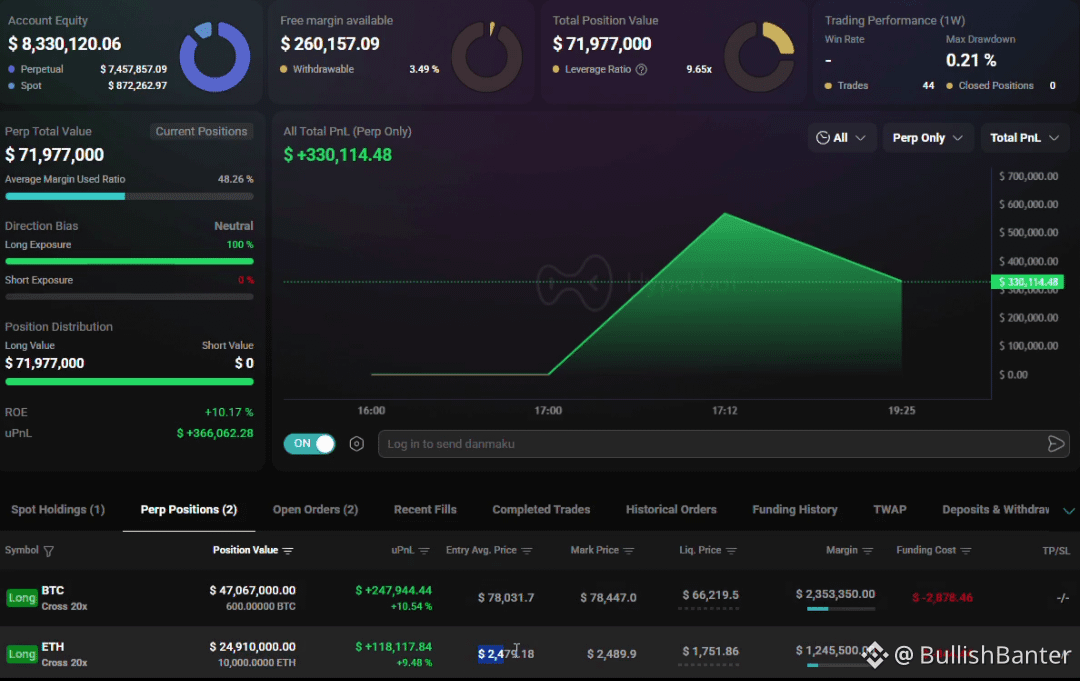The image size is (1080, 681).
Task: Open the All time range dropdown
Action: point(841,138)
